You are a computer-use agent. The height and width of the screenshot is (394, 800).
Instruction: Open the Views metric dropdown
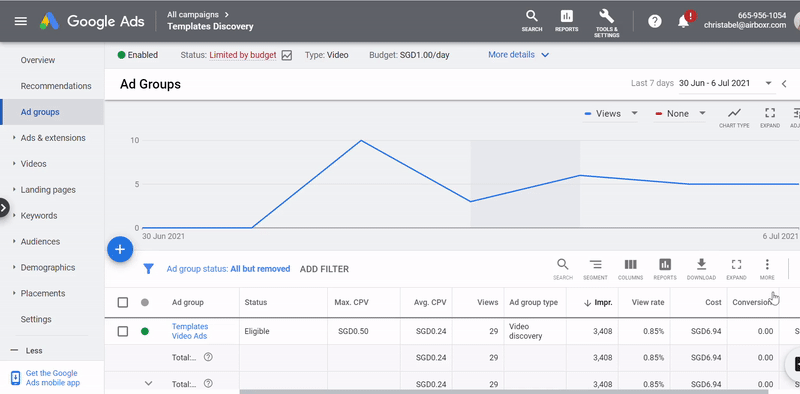(611, 113)
